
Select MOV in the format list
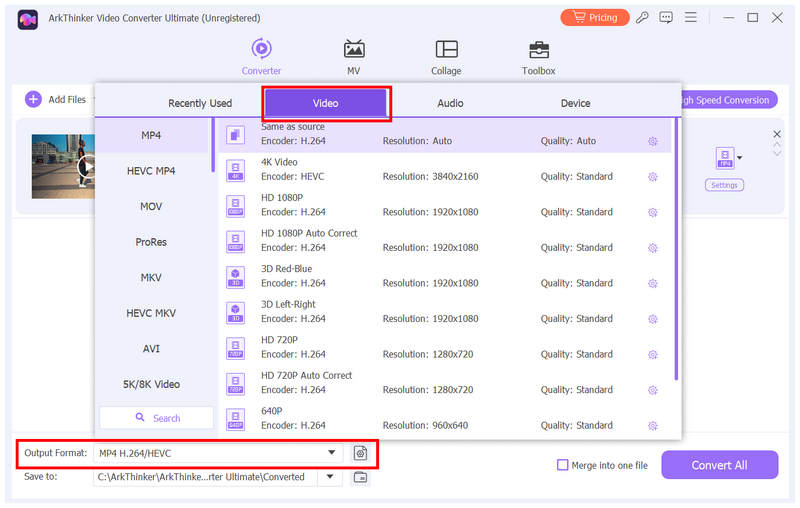(152, 207)
